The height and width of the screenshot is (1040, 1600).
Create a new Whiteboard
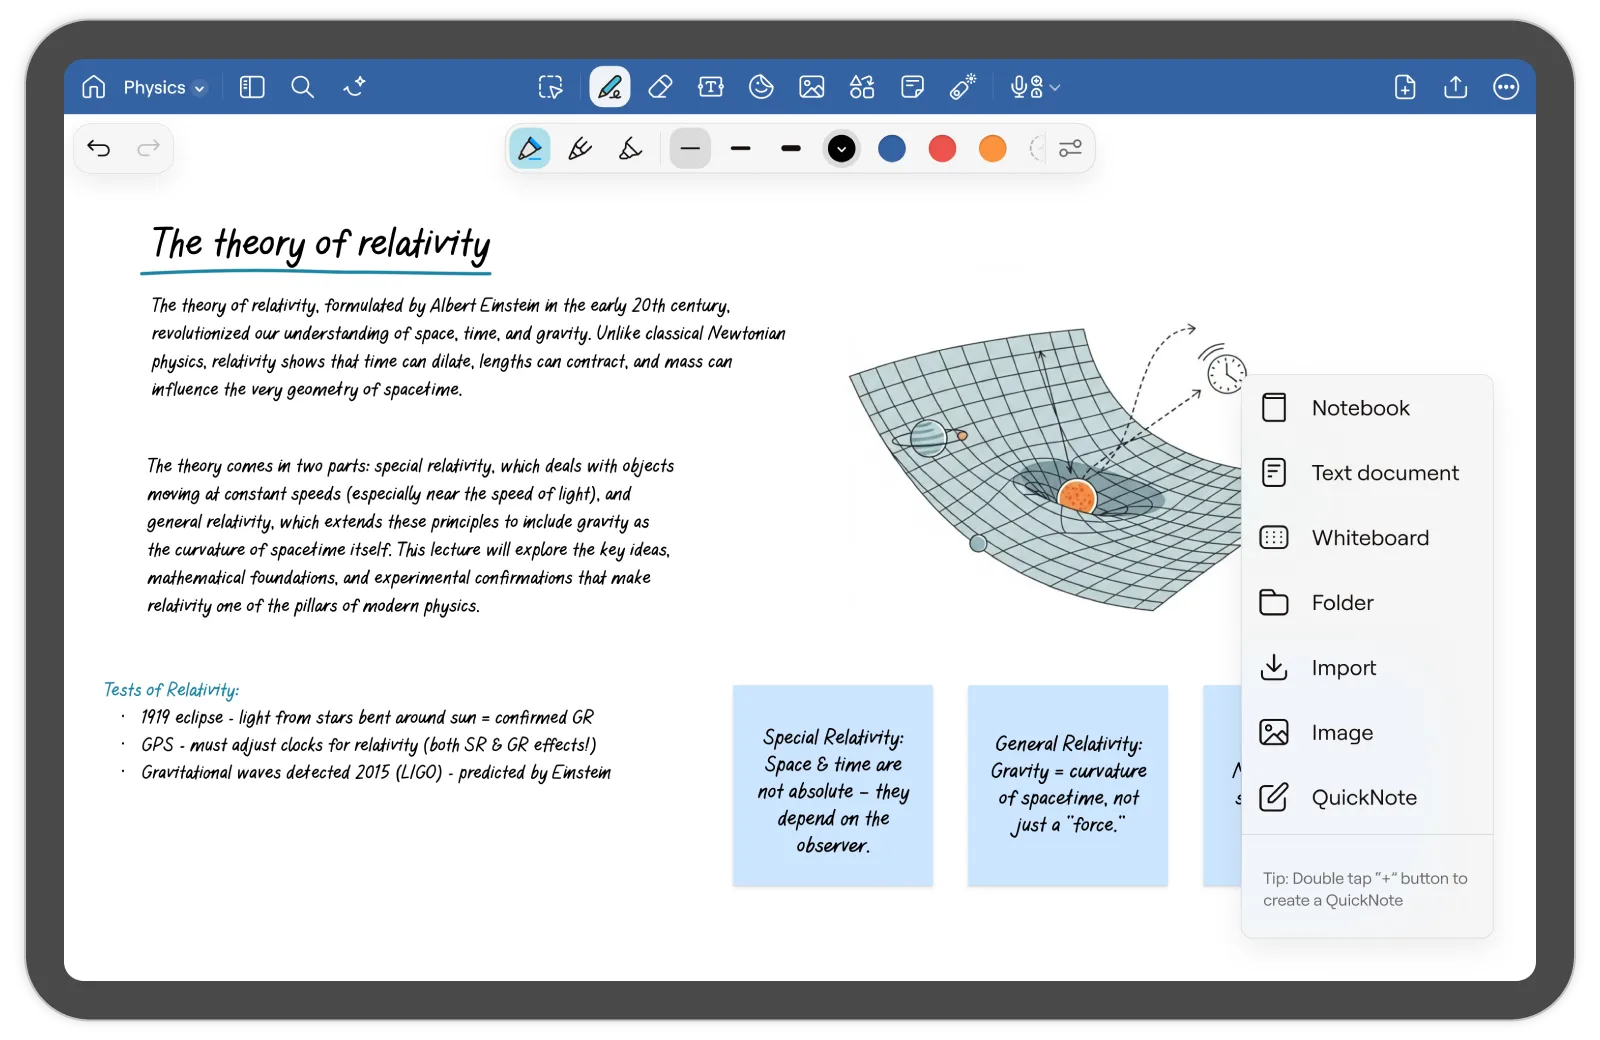(1367, 538)
